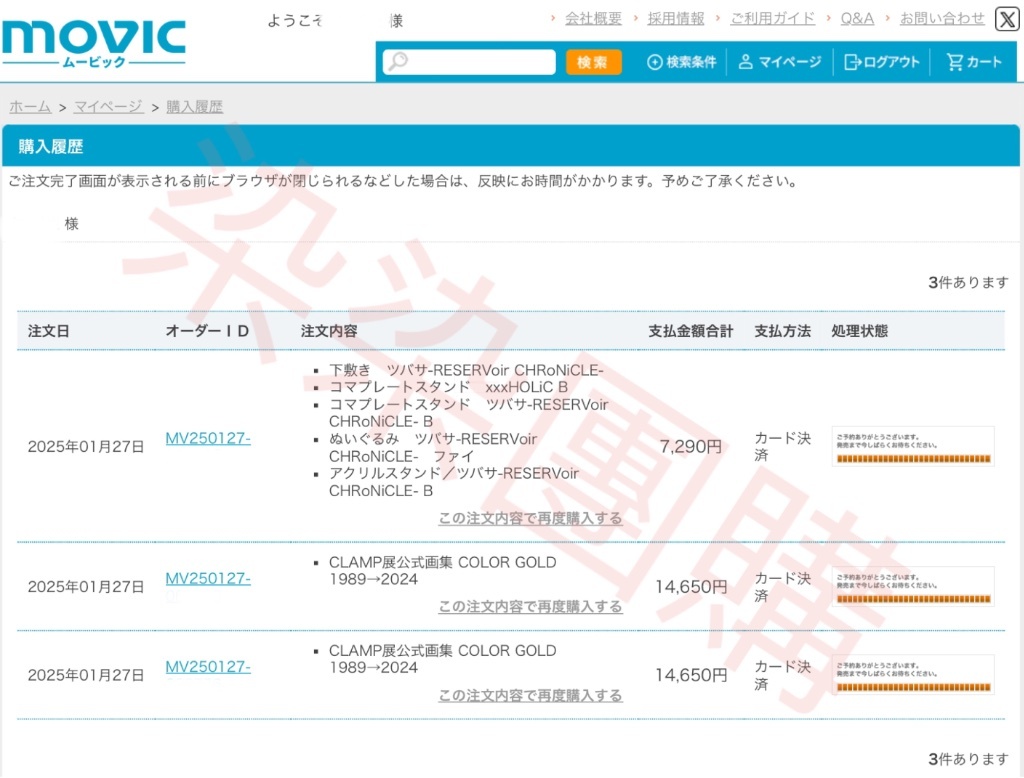Viewport: 1024px width, 778px height.
Task: Open the X (Twitter) icon link
Action: point(1006,19)
